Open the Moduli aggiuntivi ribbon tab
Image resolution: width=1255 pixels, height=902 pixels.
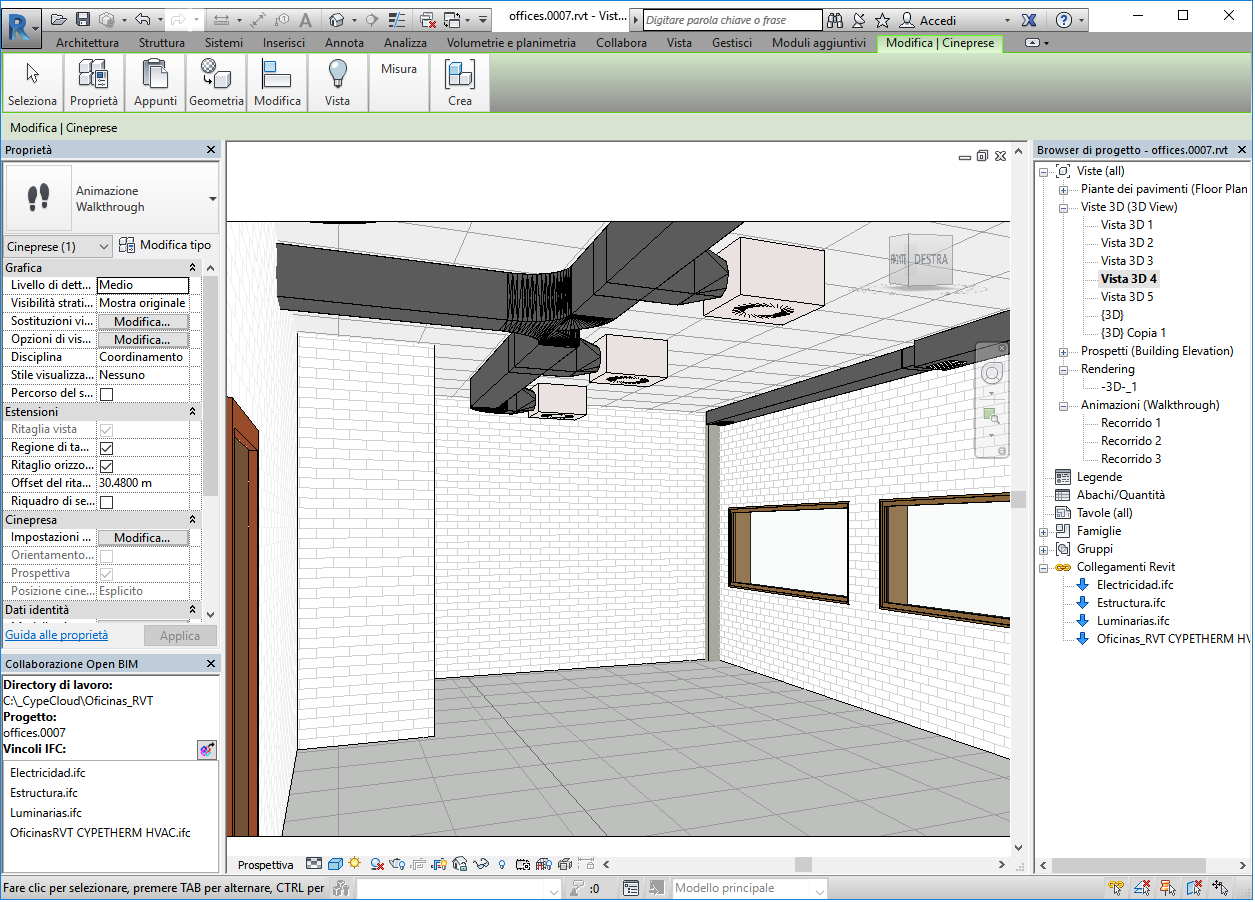tap(819, 43)
